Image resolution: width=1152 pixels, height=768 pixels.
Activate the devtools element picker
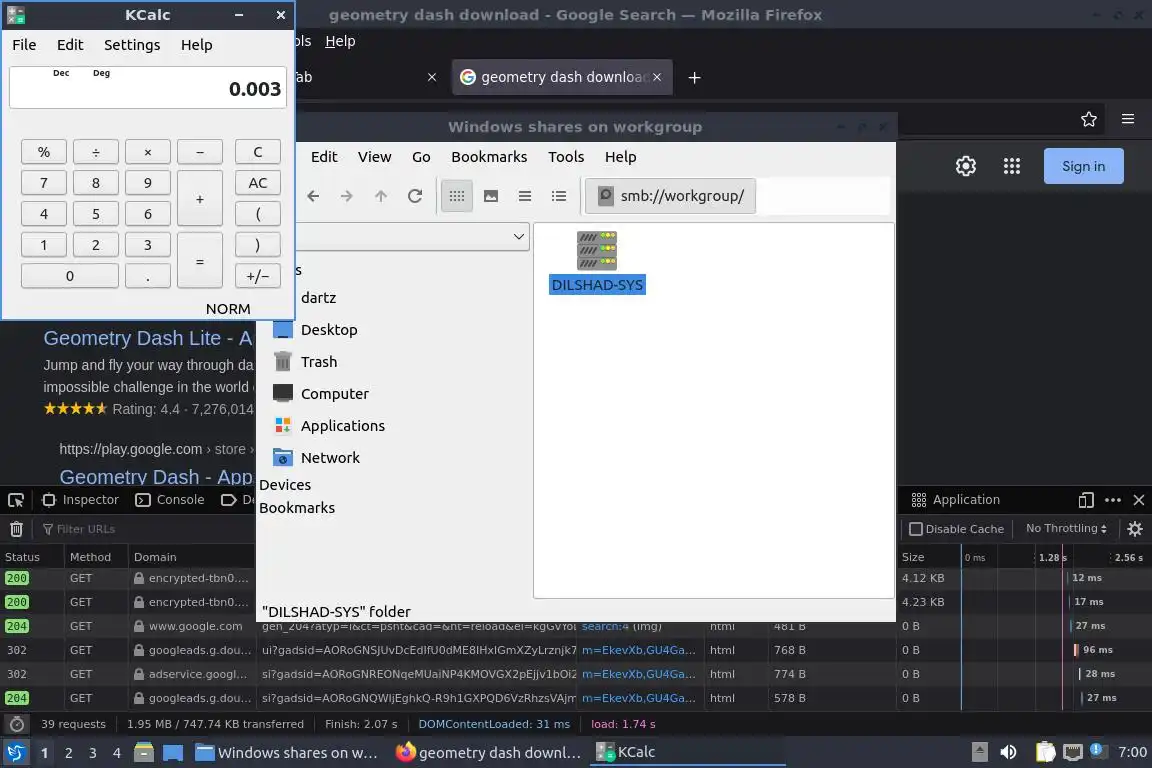click(x=15, y=500)
